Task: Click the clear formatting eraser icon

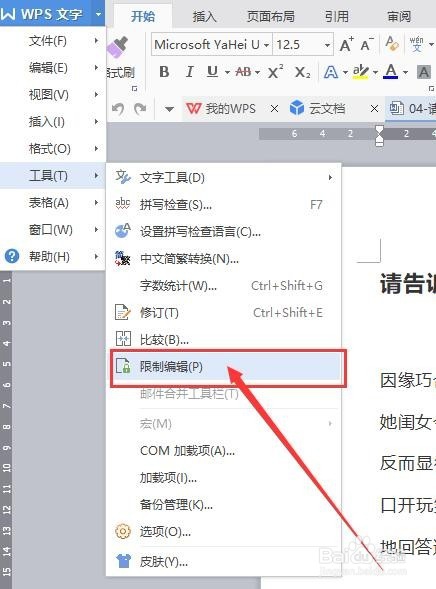Action: click(x=392, y=44)
